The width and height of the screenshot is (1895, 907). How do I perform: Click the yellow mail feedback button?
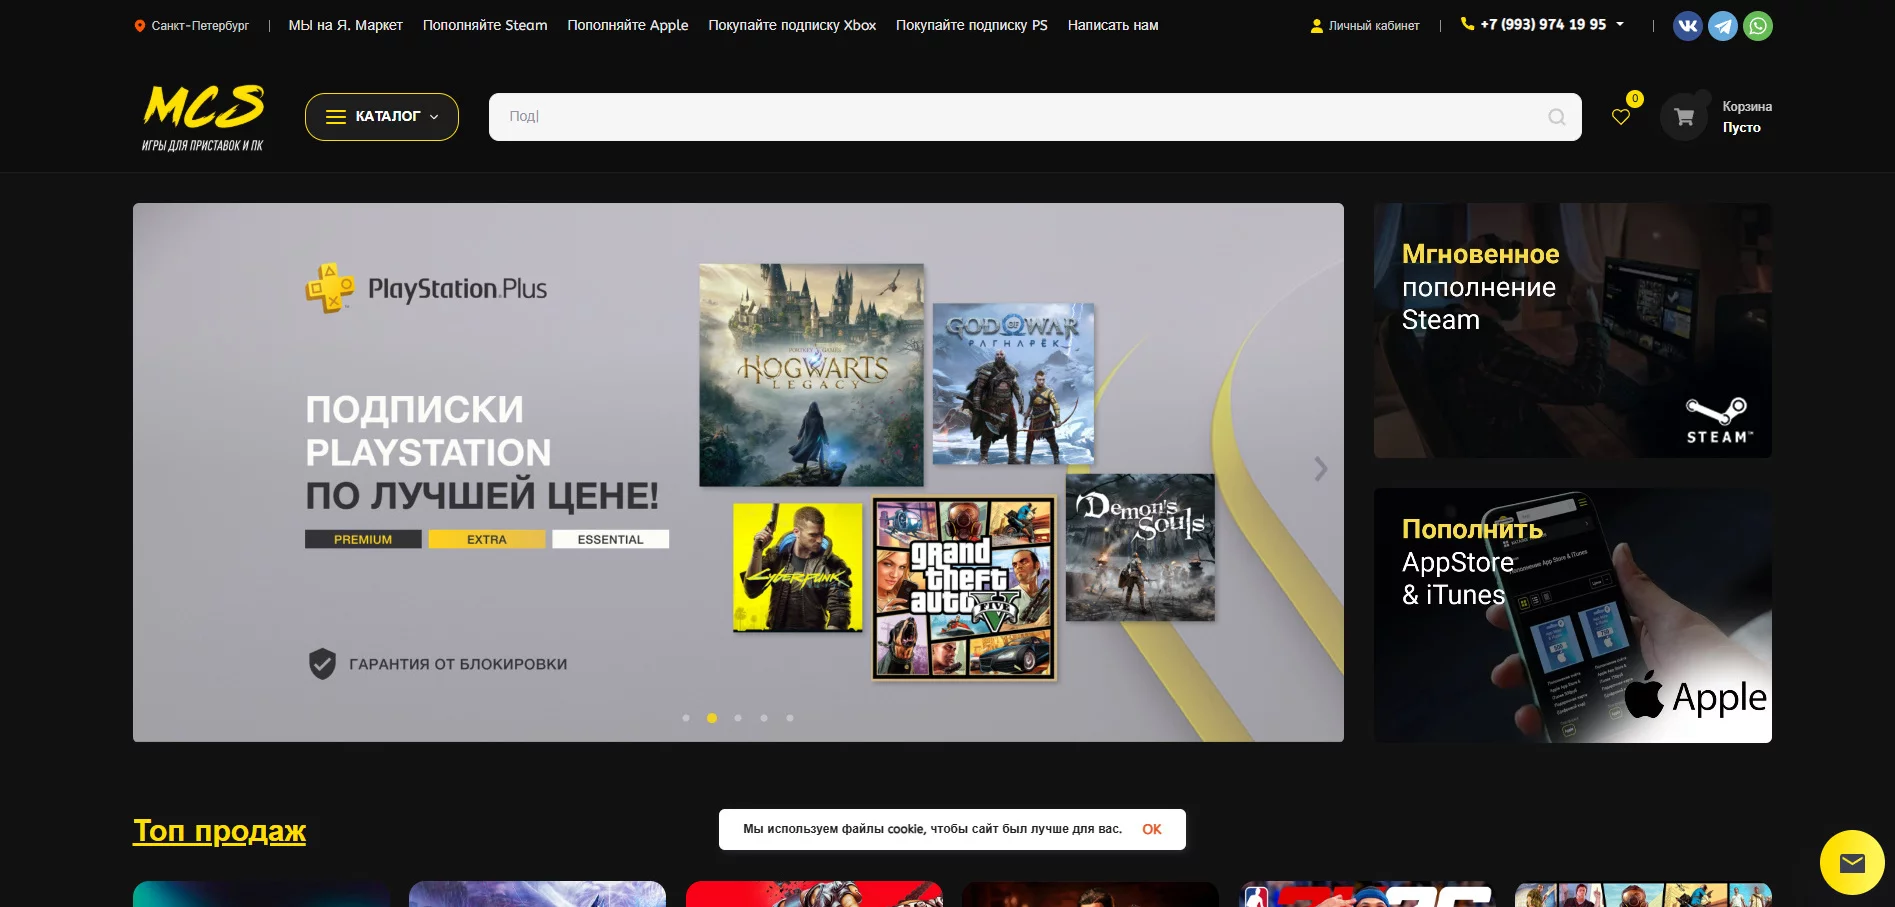click(1852, 862)
